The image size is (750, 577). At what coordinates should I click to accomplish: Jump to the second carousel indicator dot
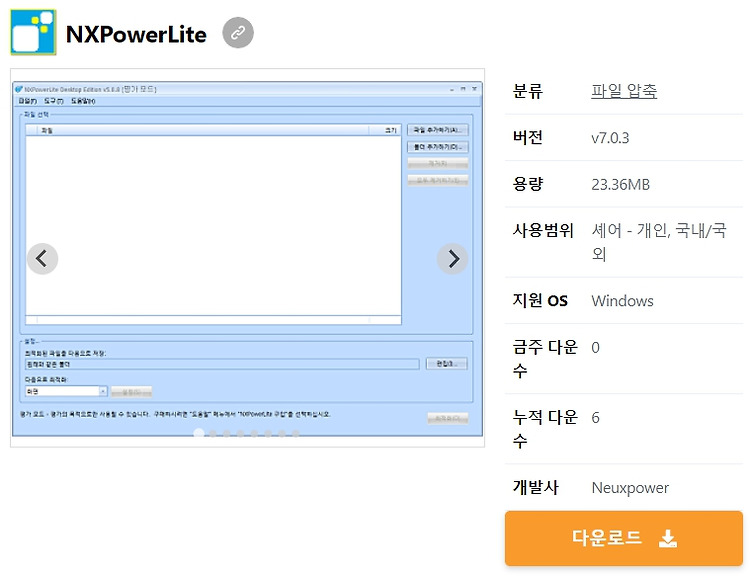[x=213, y=434]
